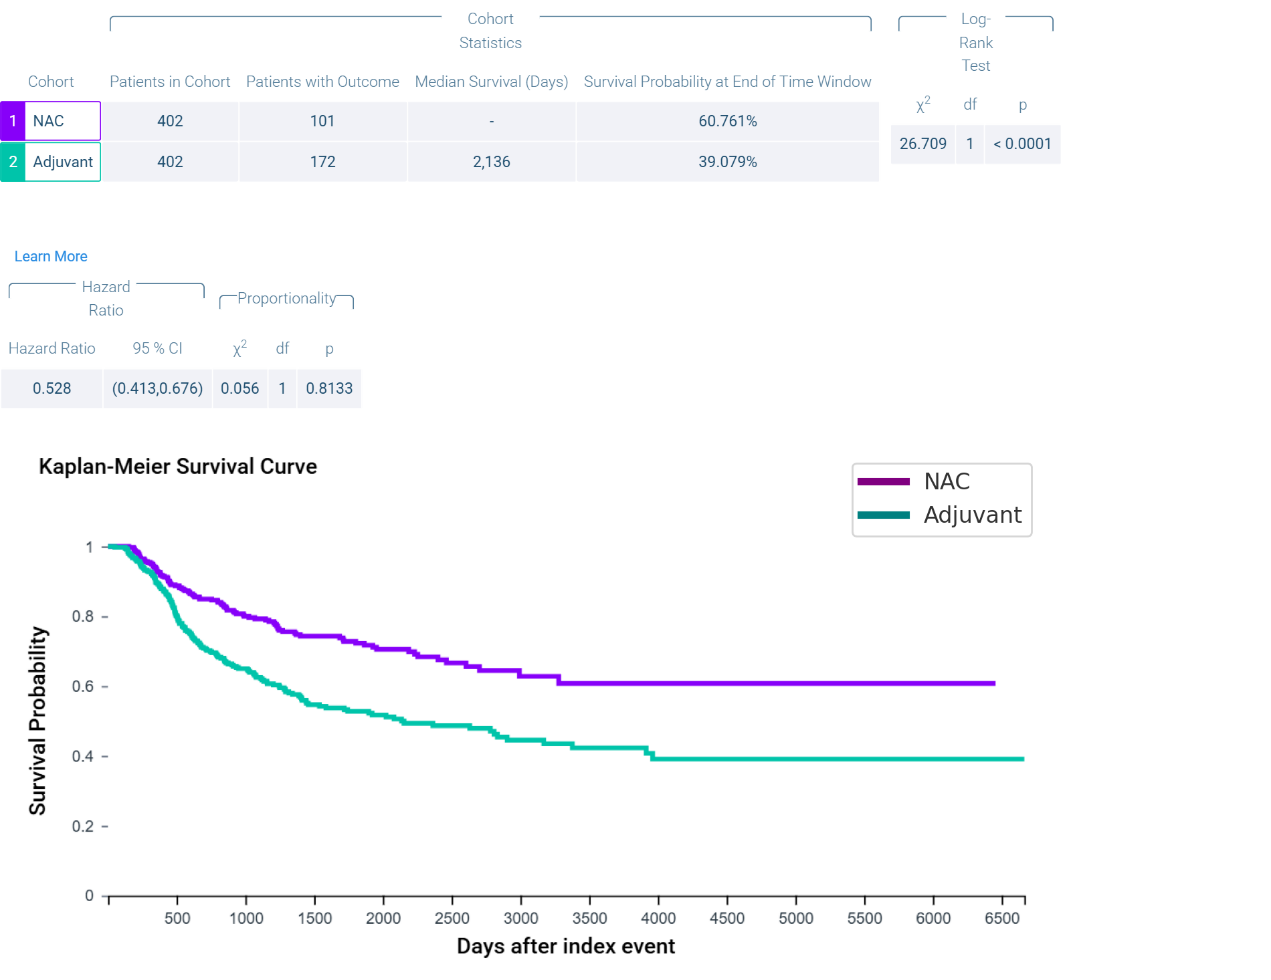
Task: Open the Learn More link
Action: click(x=51, y=257)
